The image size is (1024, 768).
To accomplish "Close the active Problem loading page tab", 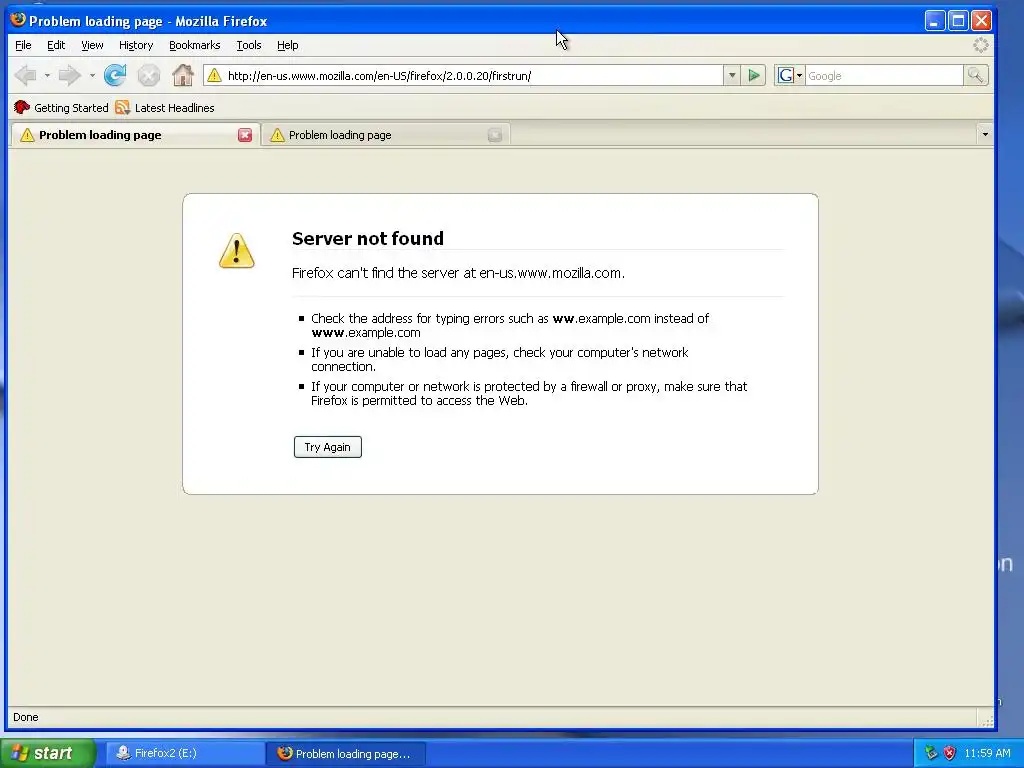I will (x=245, y=135).
